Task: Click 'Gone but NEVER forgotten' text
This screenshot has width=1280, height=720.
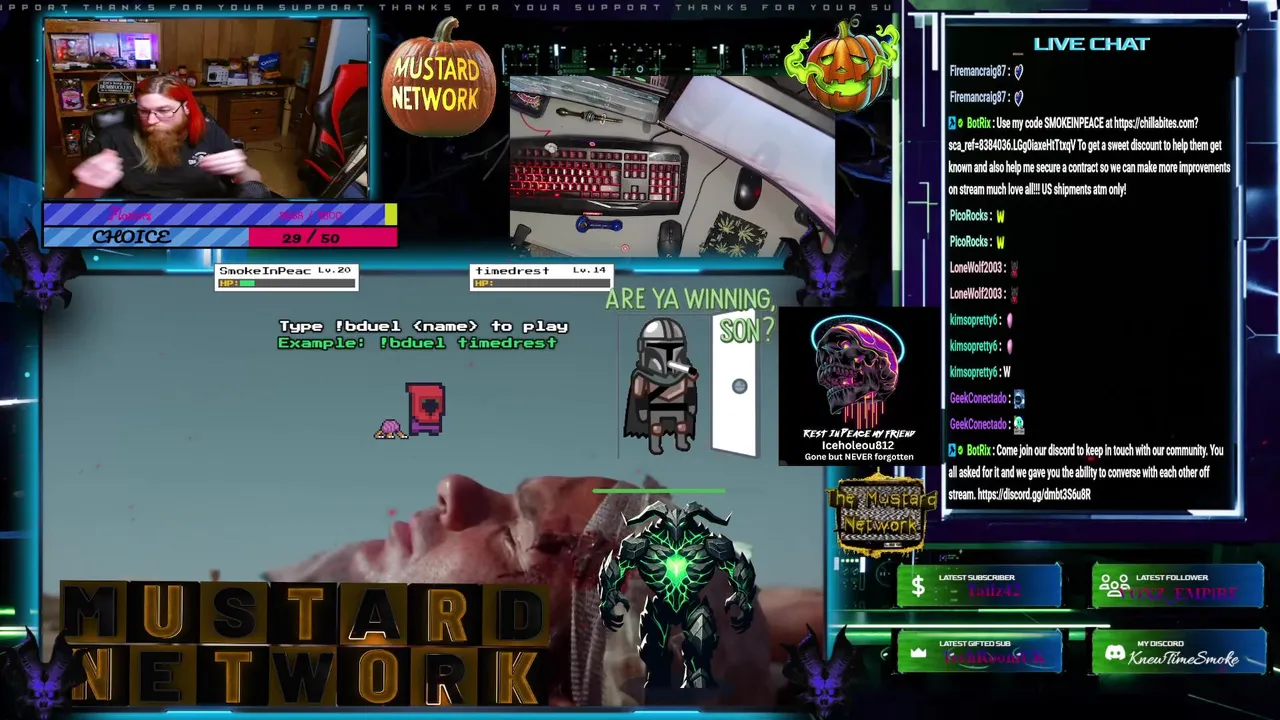Action: click(x=859, y=457)
